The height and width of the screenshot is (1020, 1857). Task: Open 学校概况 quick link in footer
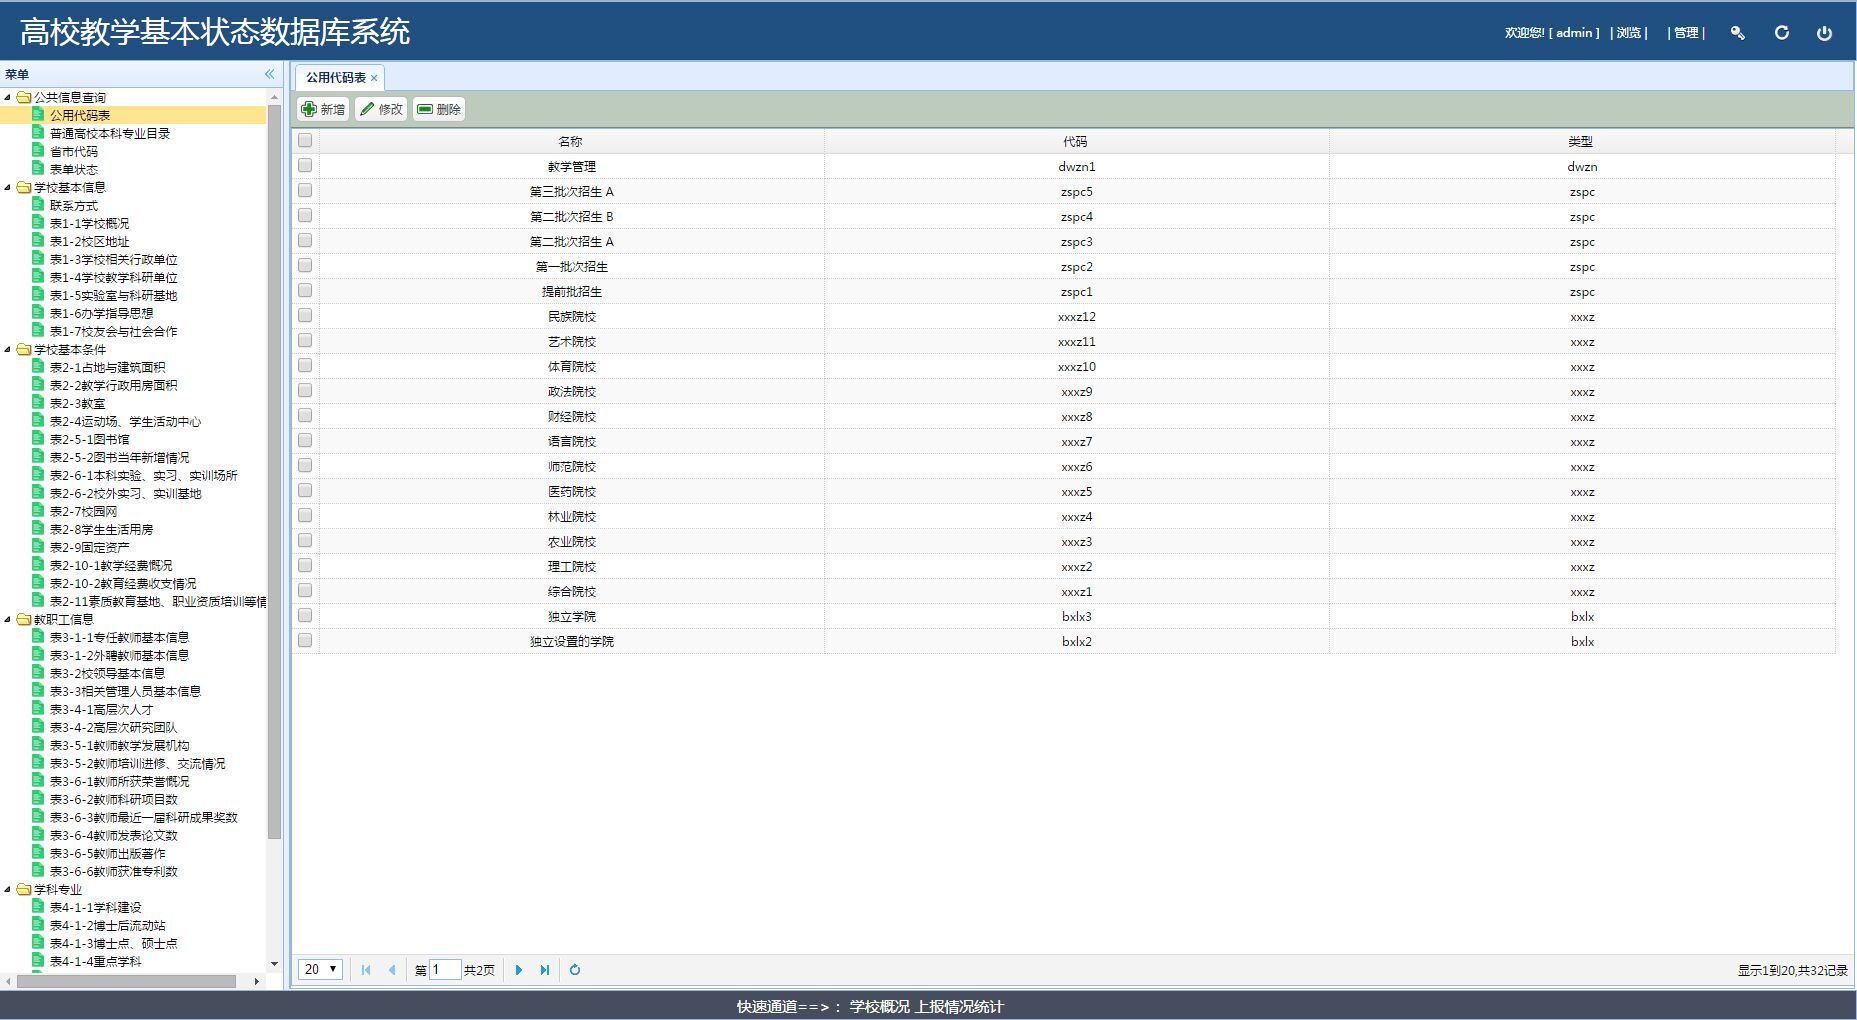879,1006
